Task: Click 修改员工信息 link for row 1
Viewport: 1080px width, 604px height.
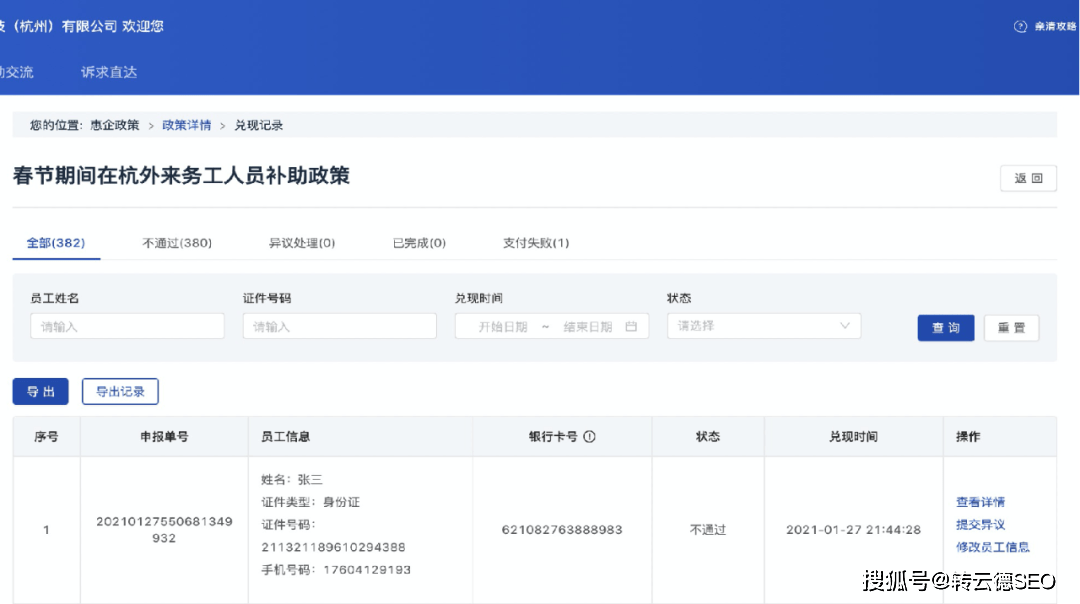Action: 993,548
